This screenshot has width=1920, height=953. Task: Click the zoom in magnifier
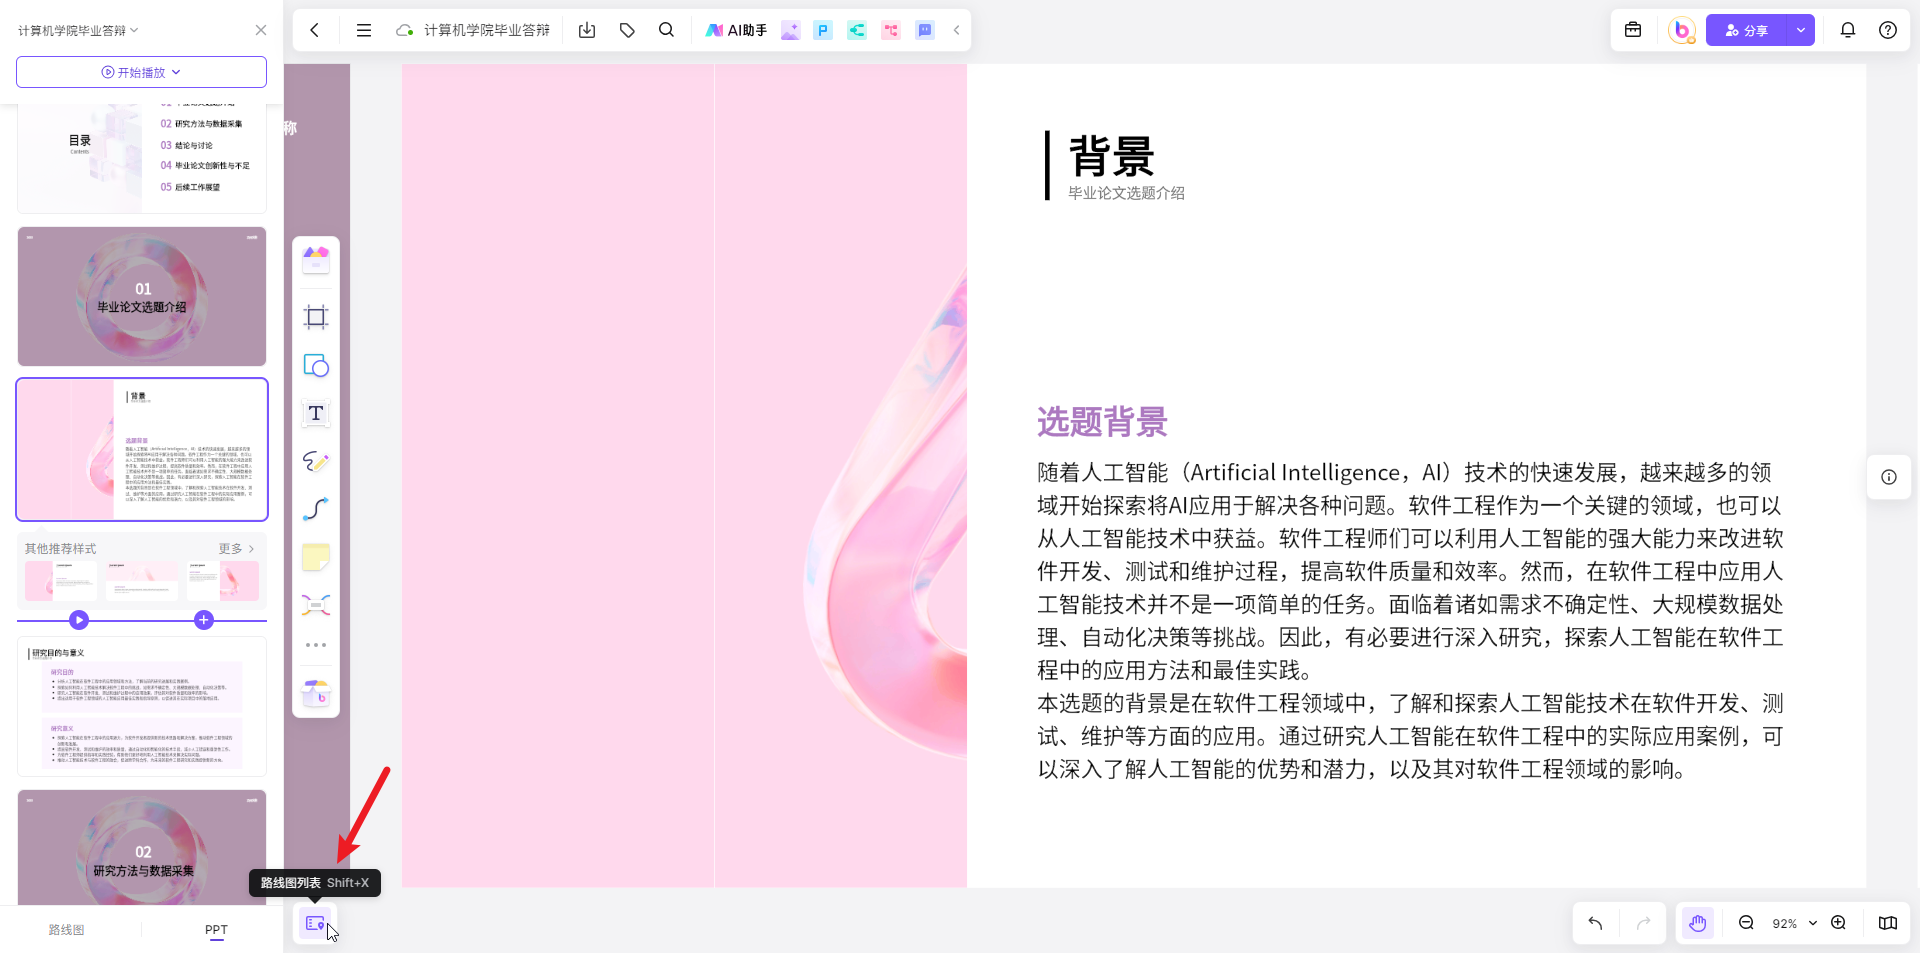click(x=1838, y=923)
